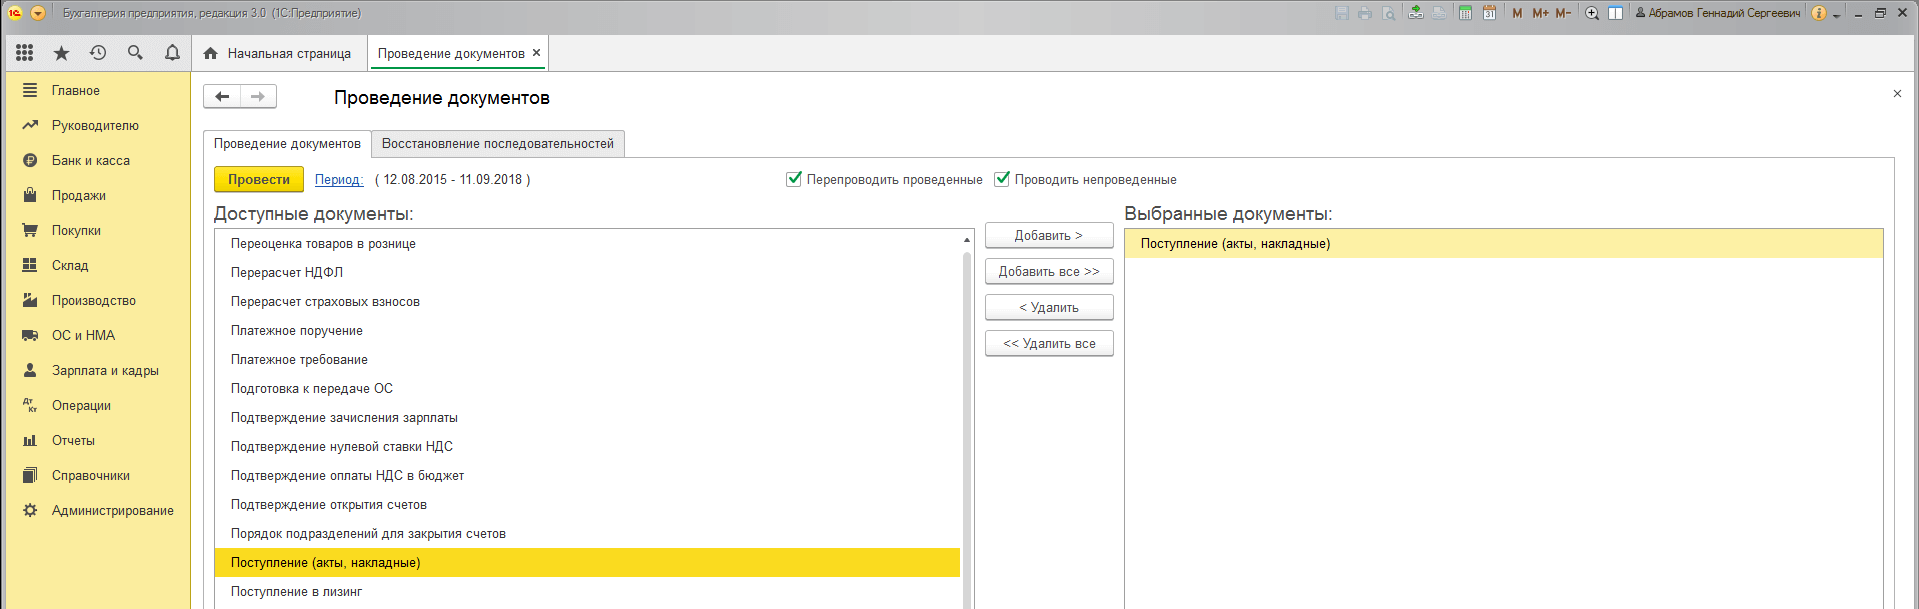Click the available documents list scrollbar

coord(967,420)
